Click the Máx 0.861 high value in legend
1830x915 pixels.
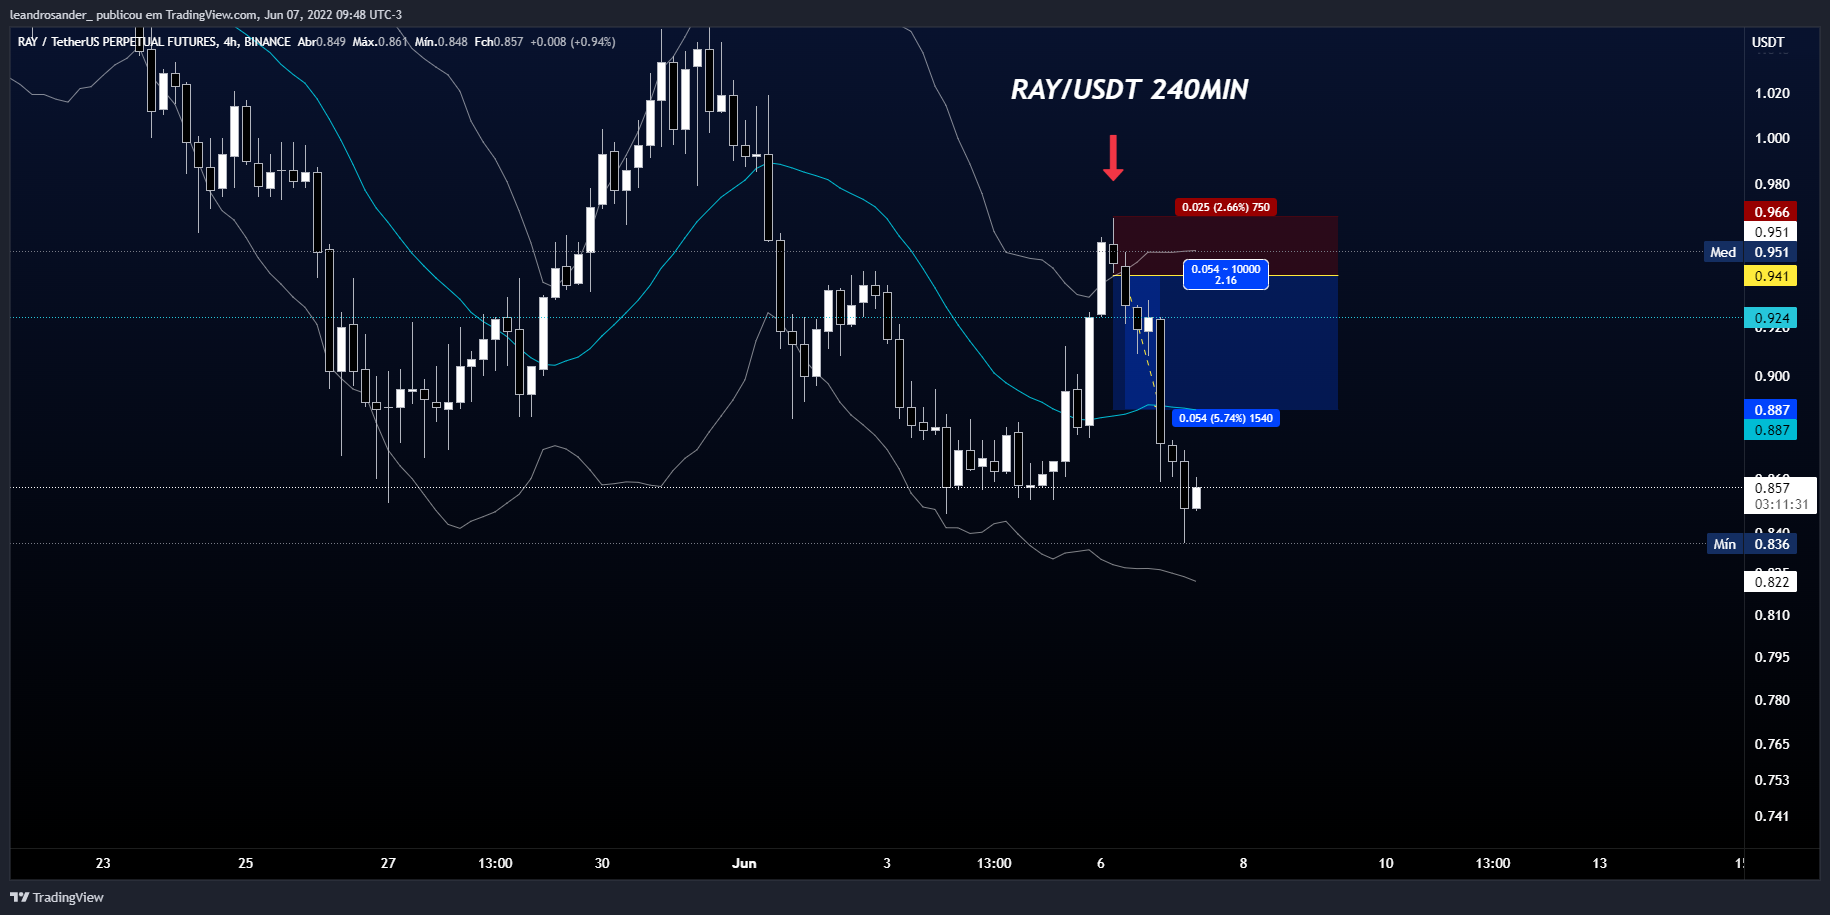(x=380, y=42)
